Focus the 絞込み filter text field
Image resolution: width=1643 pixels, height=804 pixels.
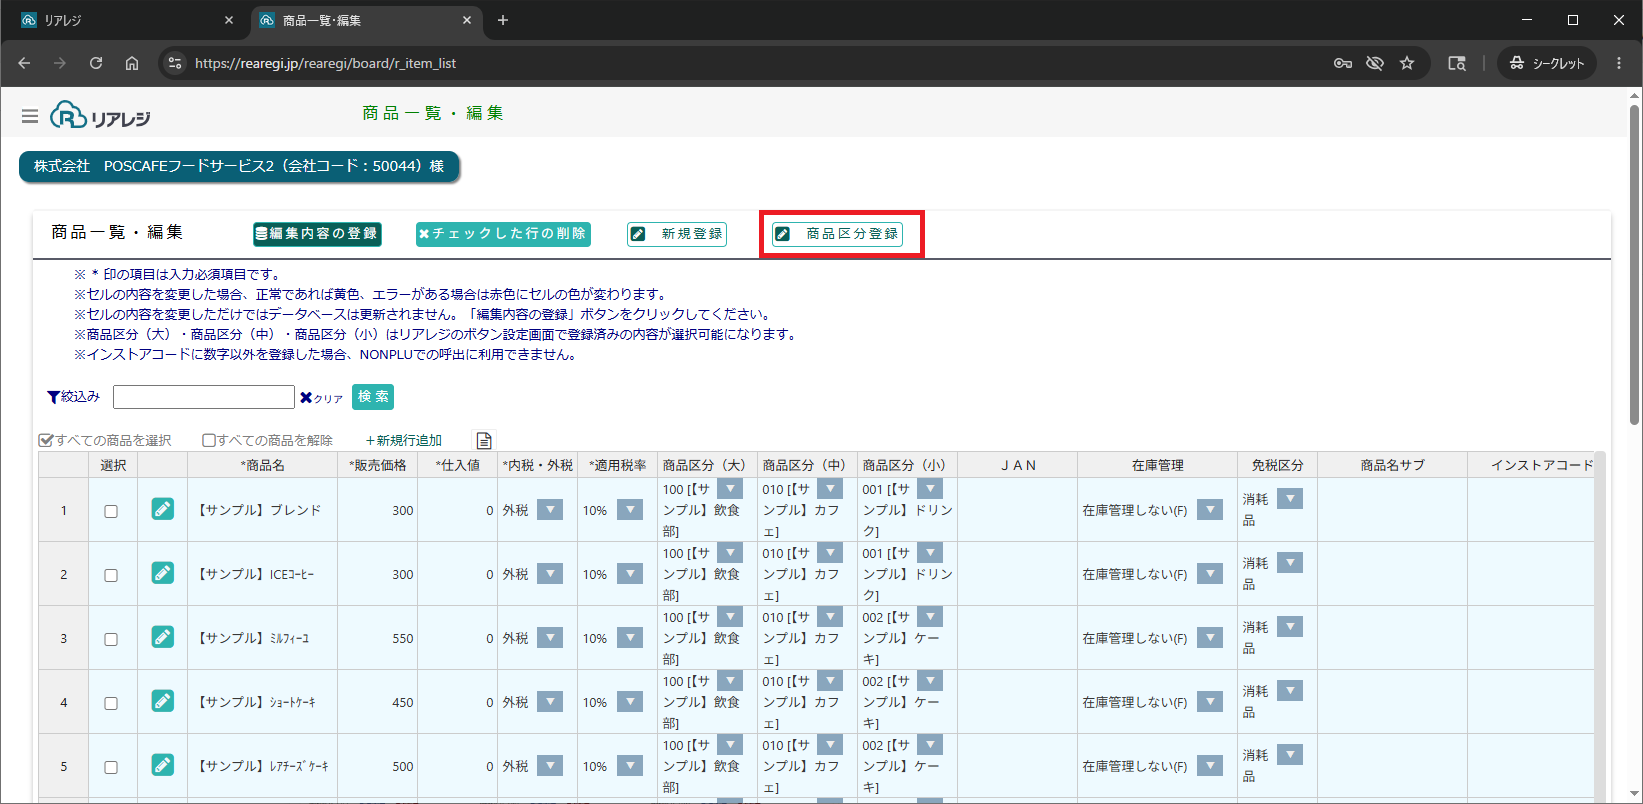(204, 397)
